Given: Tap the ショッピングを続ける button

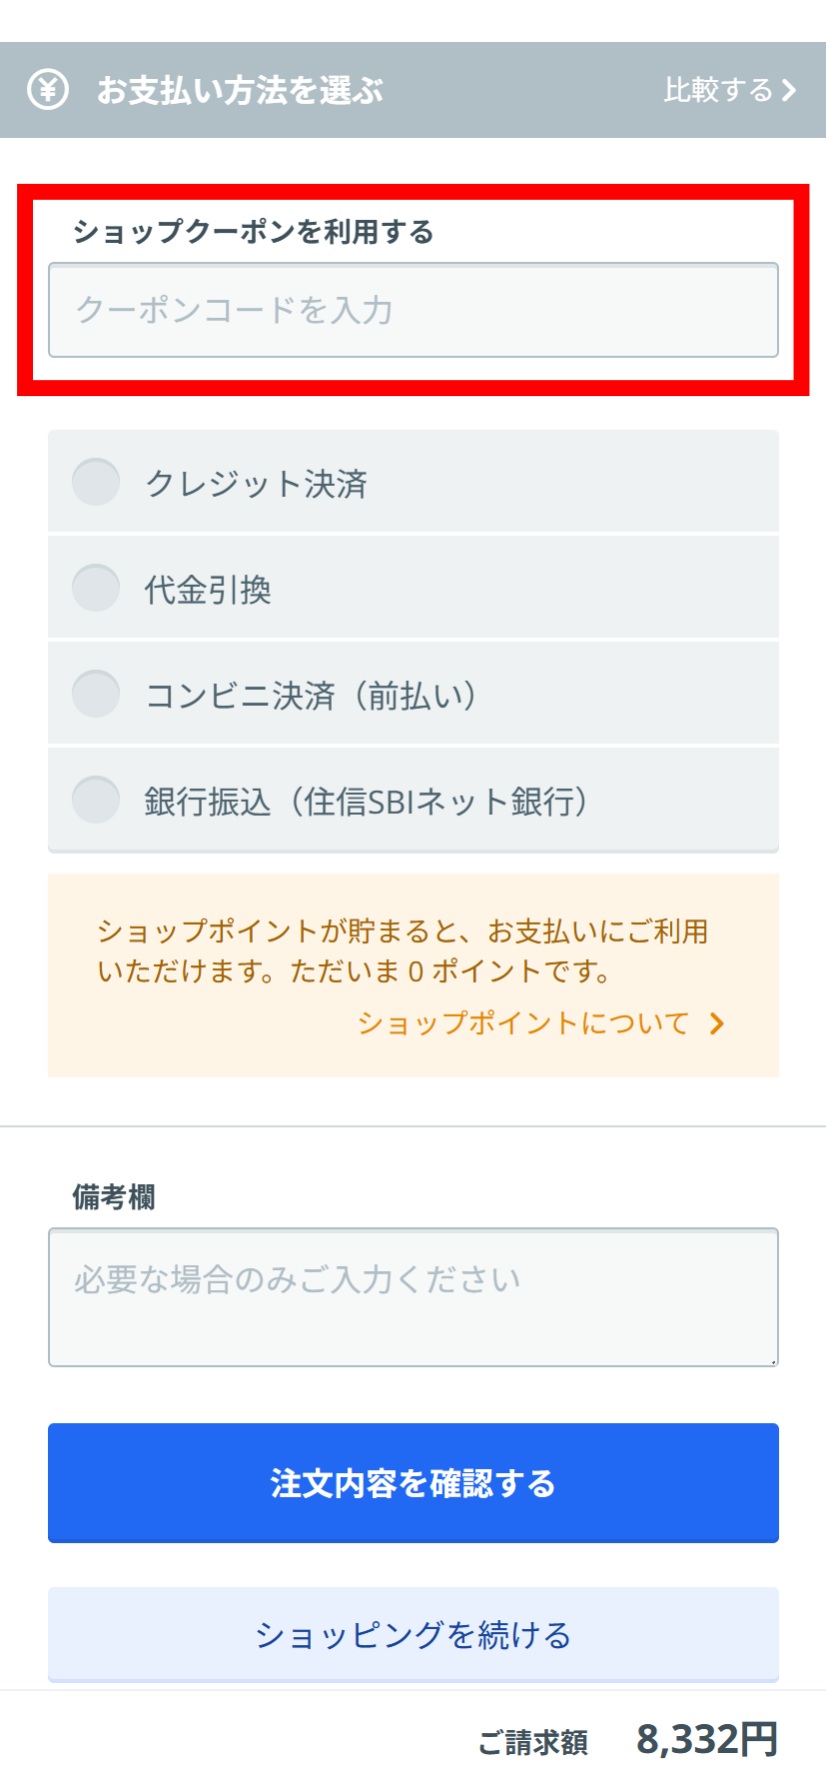Looking at the screenshot, I should click(x=413, y=1634).
